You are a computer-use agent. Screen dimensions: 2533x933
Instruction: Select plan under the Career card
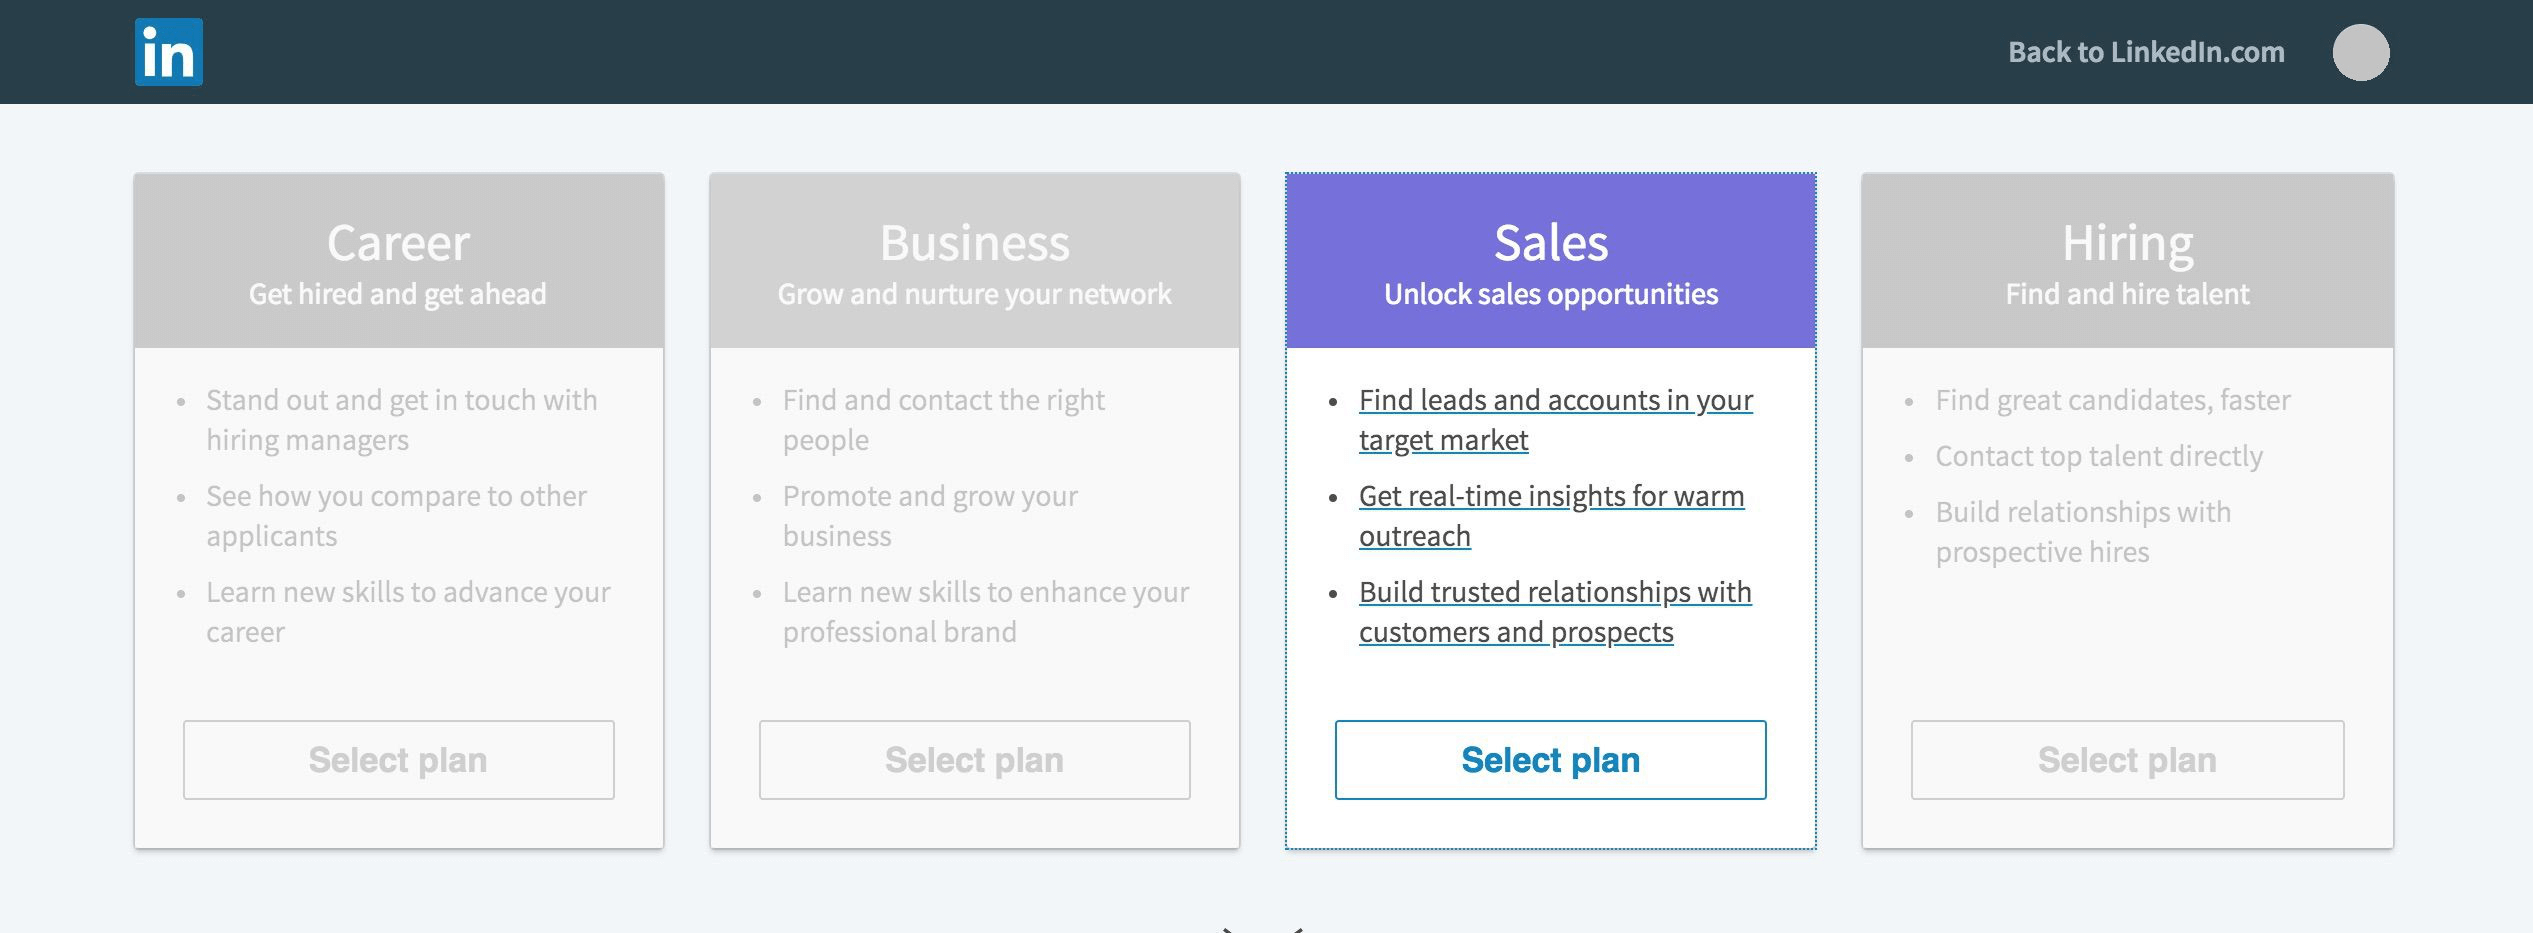tap(397, 759)
